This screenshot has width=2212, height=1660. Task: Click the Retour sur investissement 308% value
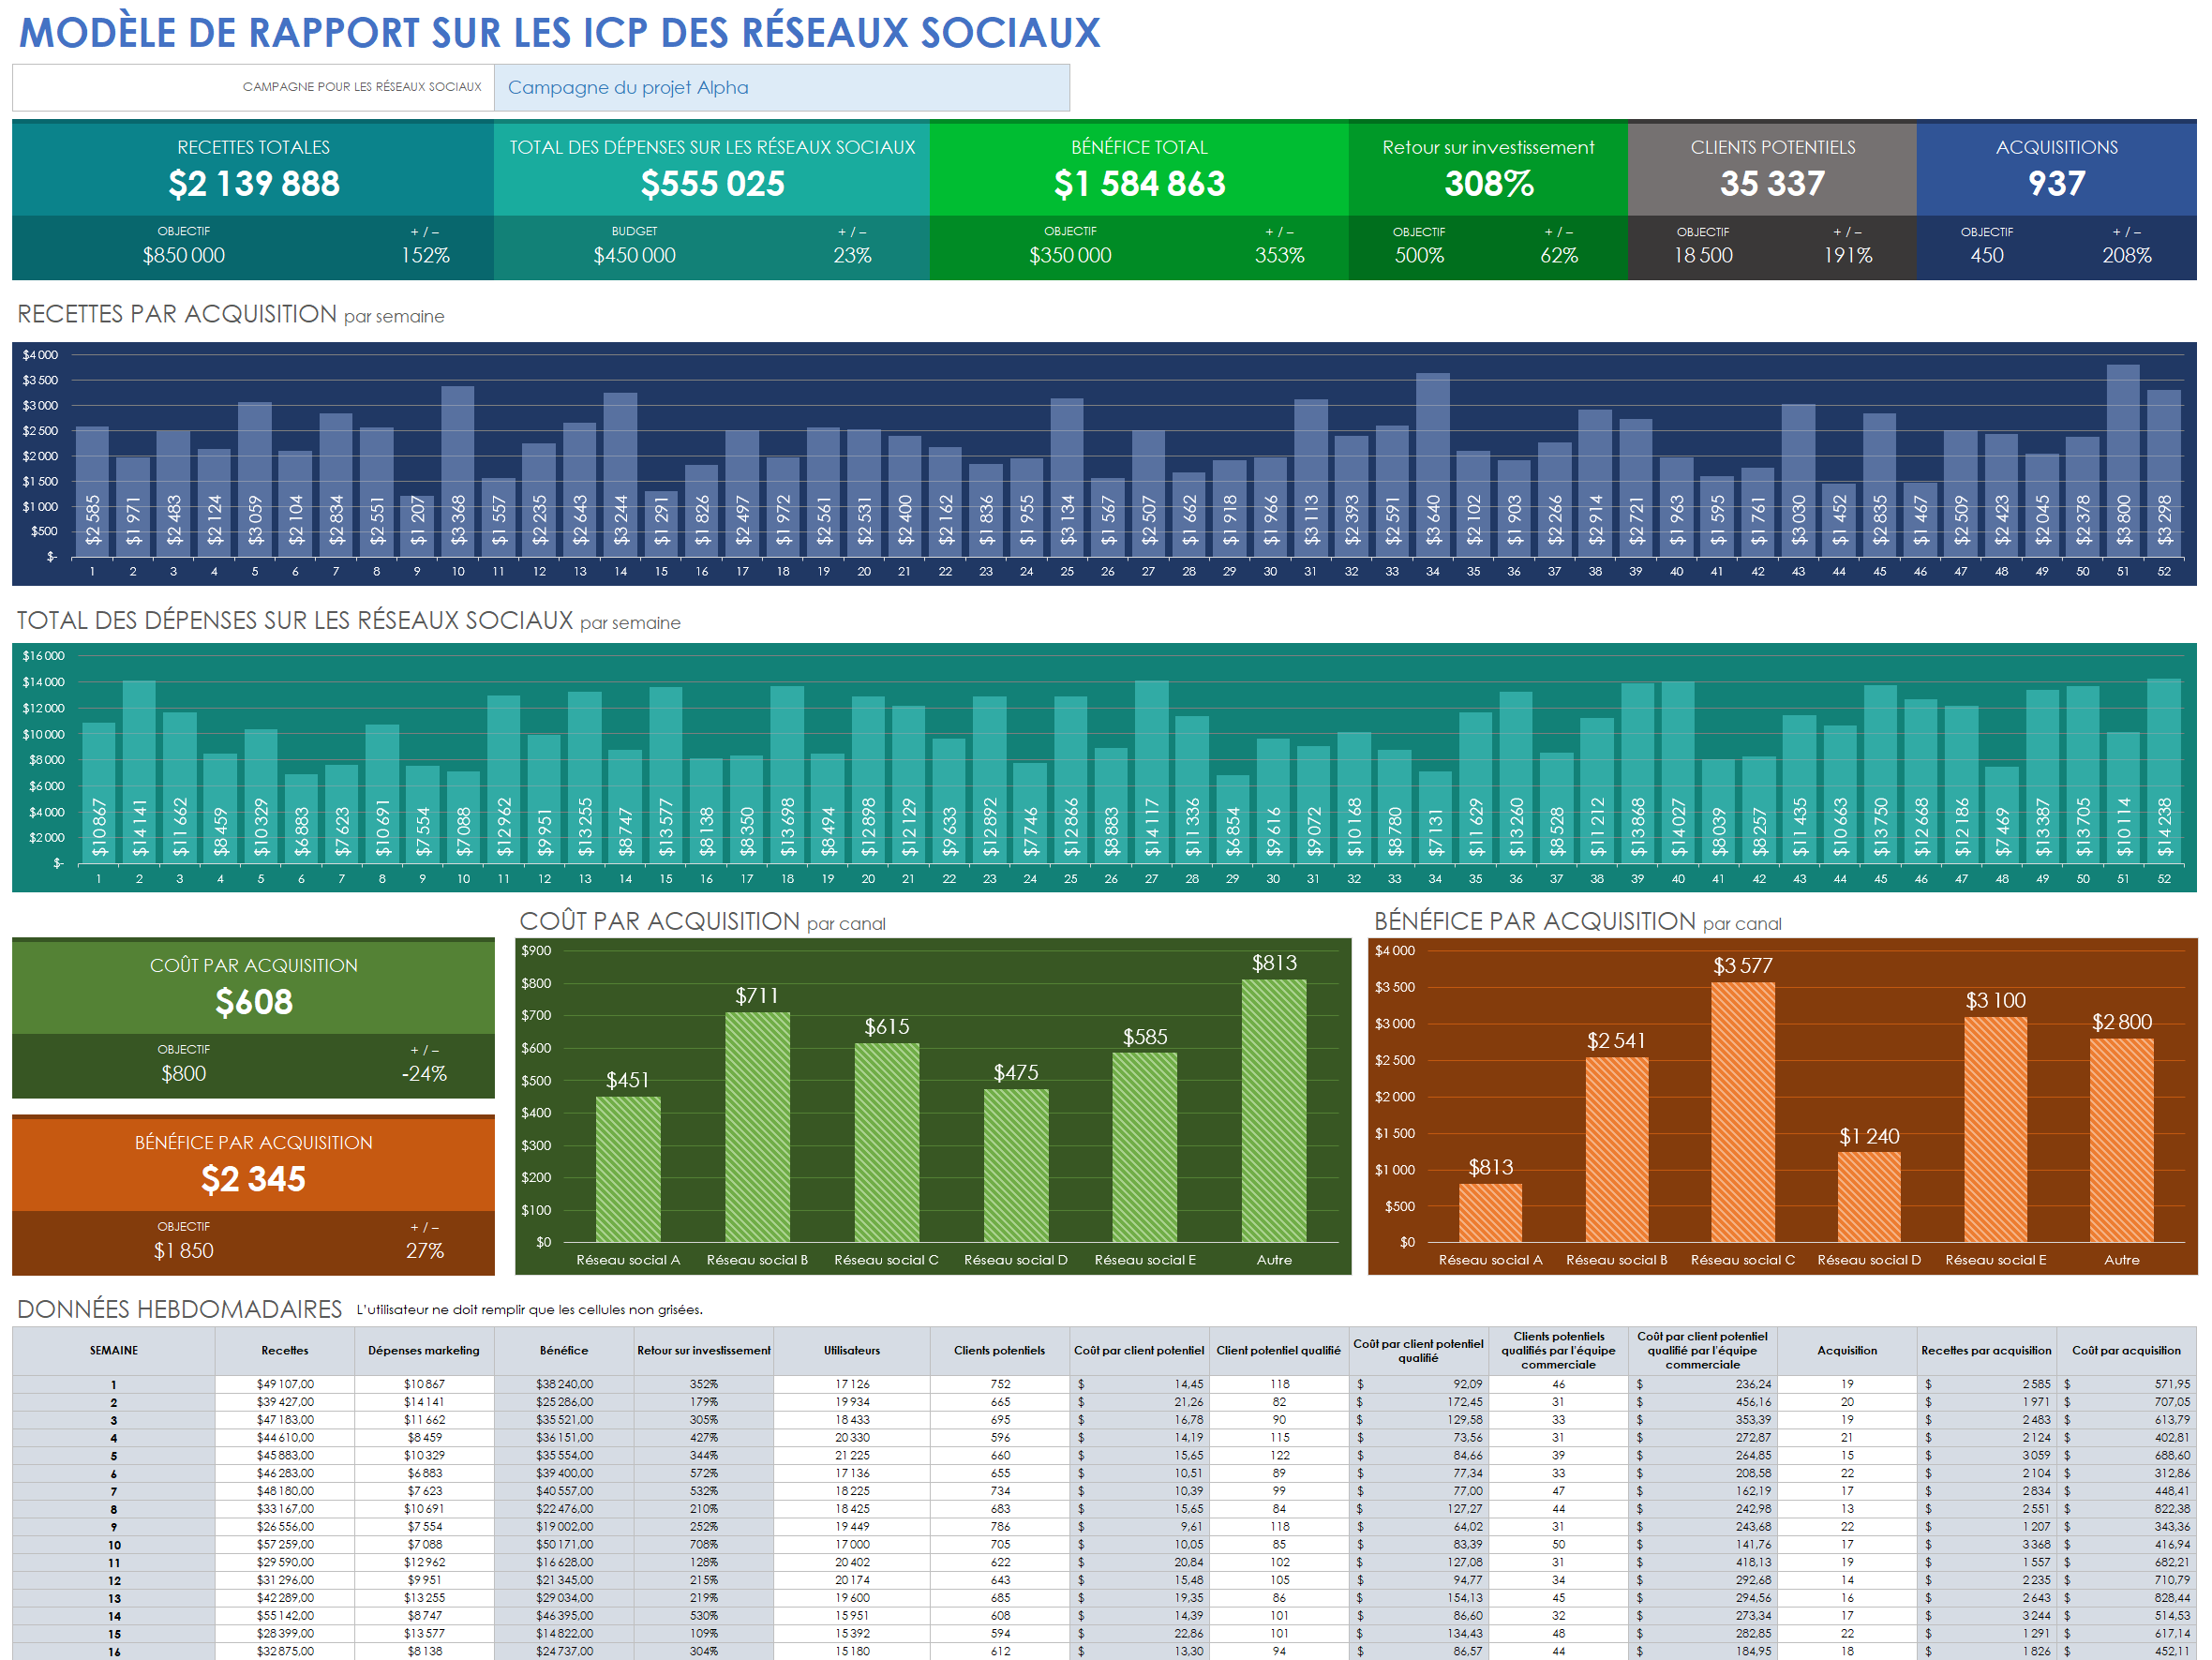(x=1488, y=184)
